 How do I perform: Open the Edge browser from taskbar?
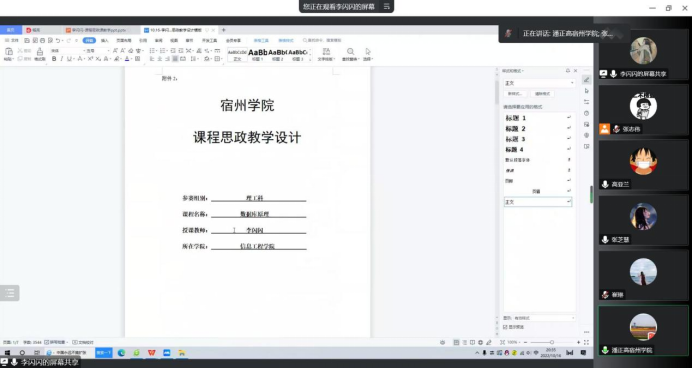point(121,353)
